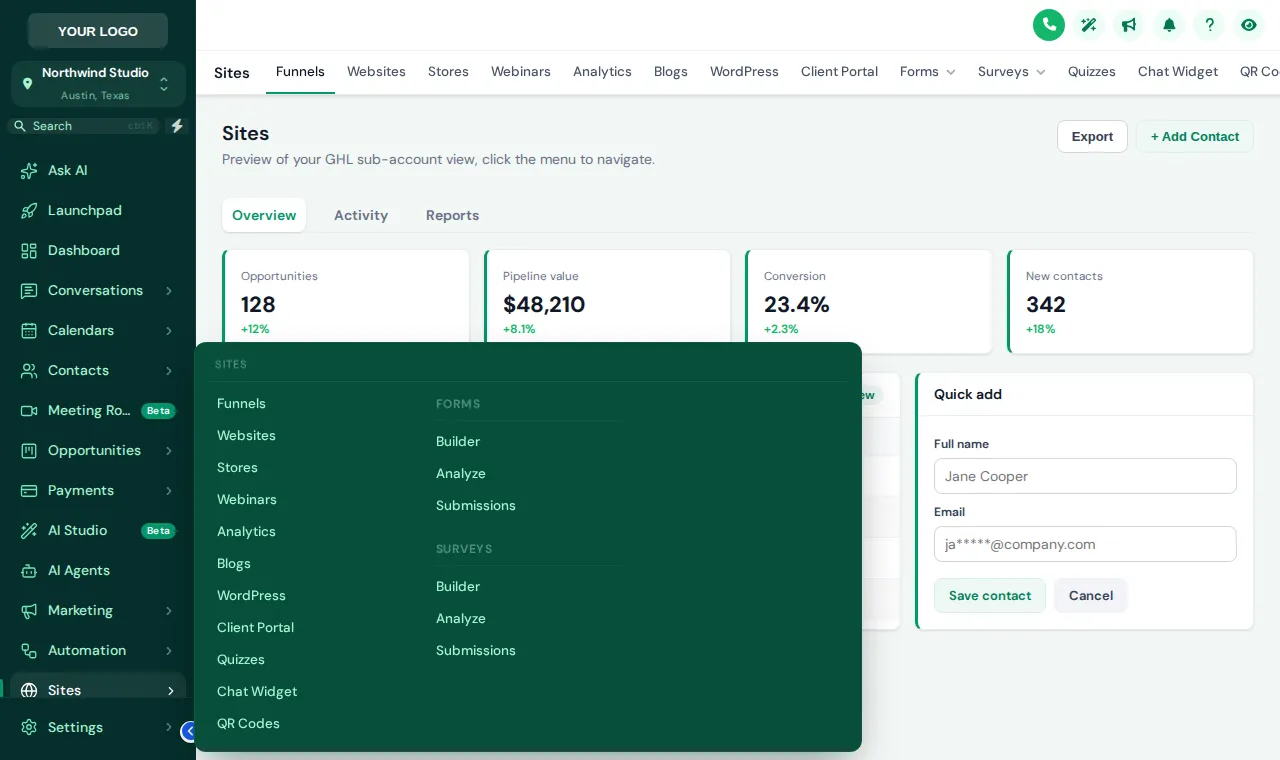Expand the Conversations submenu chevron
Viewport: 1280px width, 760px height.
coord(169,291)
